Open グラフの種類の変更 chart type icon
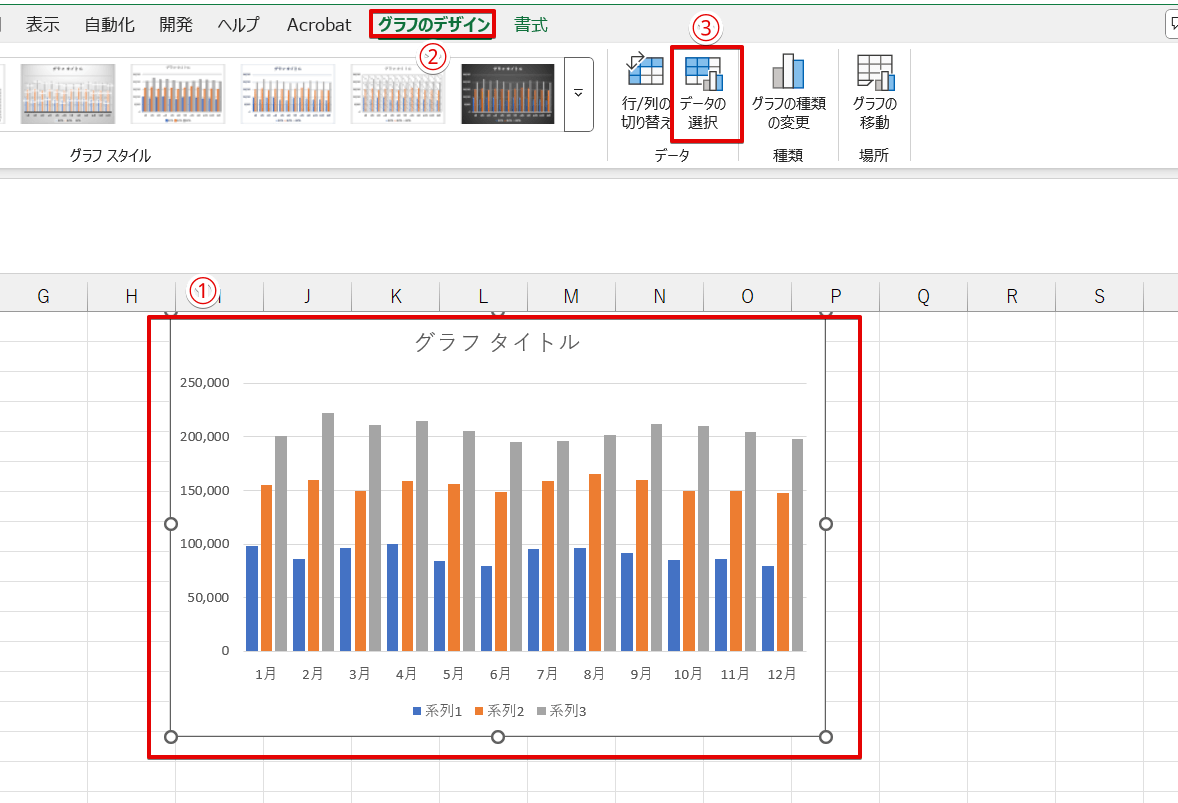The height and width of the screenshot is (803, 1178). (x=788, y=72)
